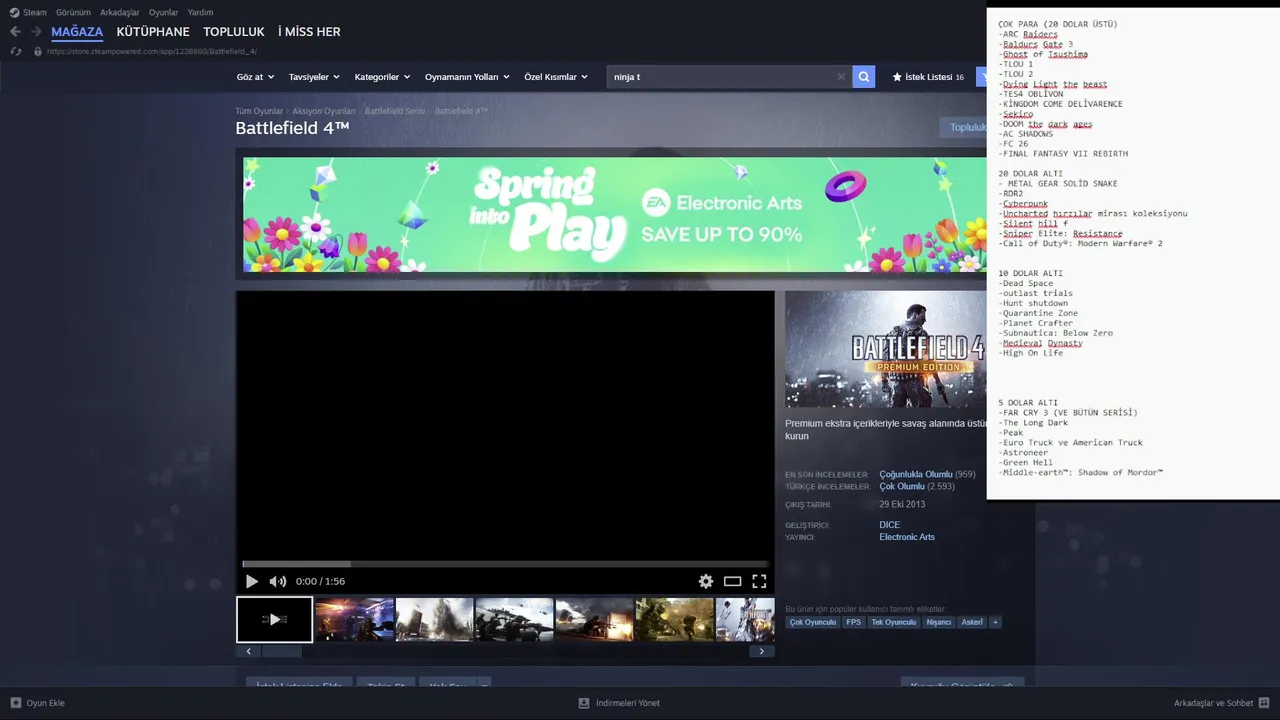The width and height of the screenshot is (1280, 720).
Task: Make the trailer fullscreen
Action: (x=759, y=581)
